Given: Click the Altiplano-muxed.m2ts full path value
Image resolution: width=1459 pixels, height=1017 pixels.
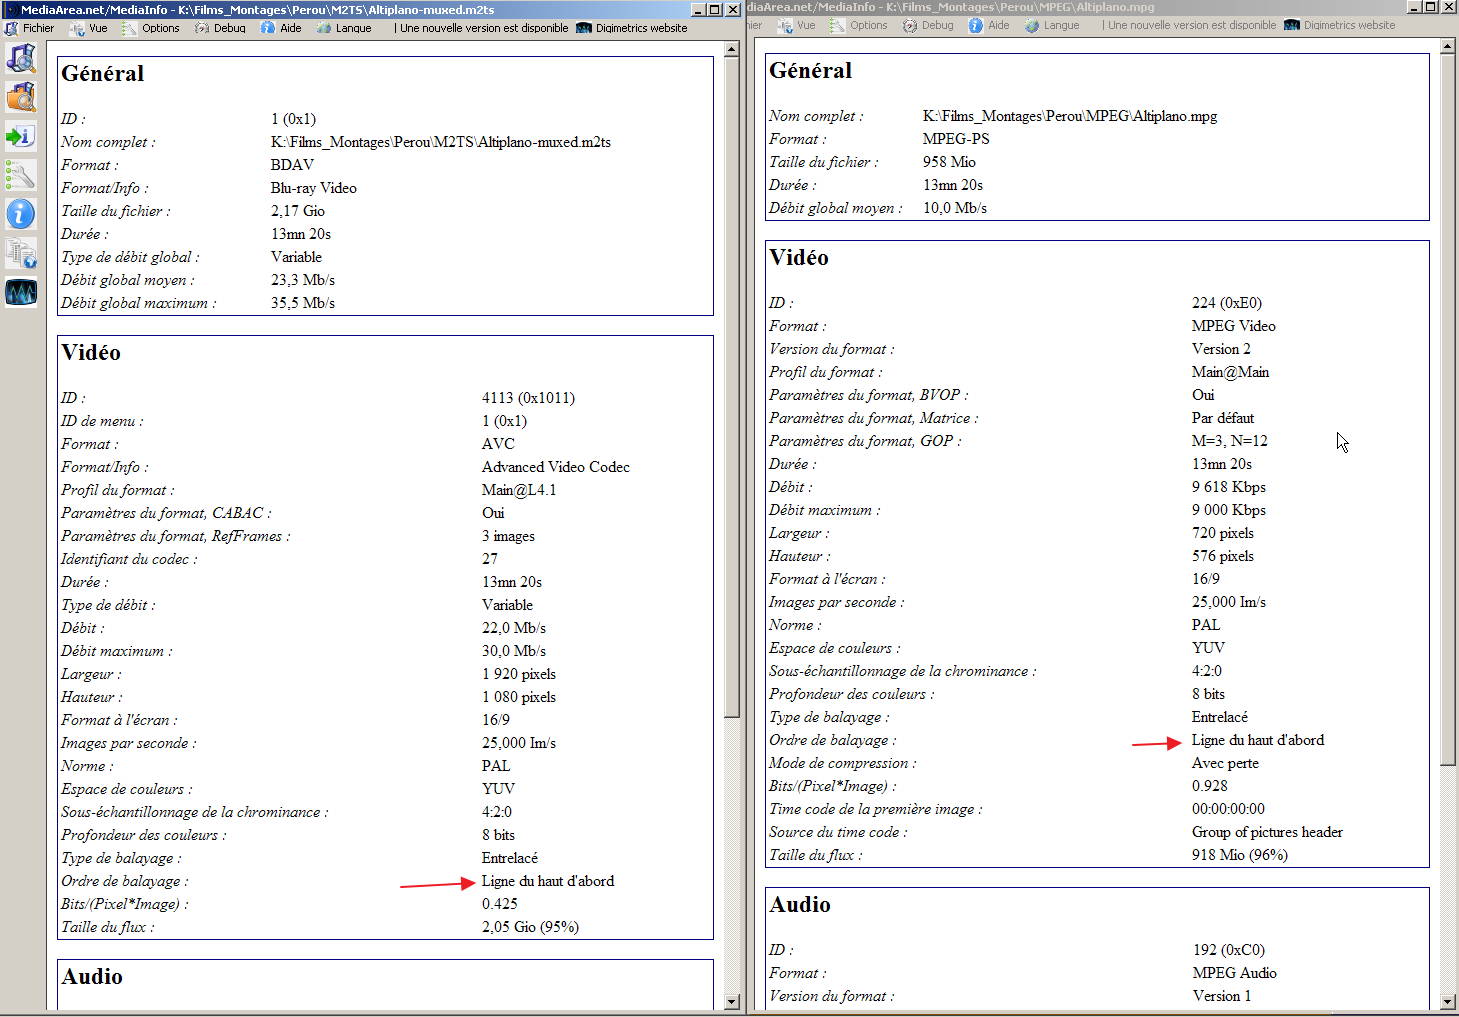Looking at the screenshot, I should click(441, 142).
